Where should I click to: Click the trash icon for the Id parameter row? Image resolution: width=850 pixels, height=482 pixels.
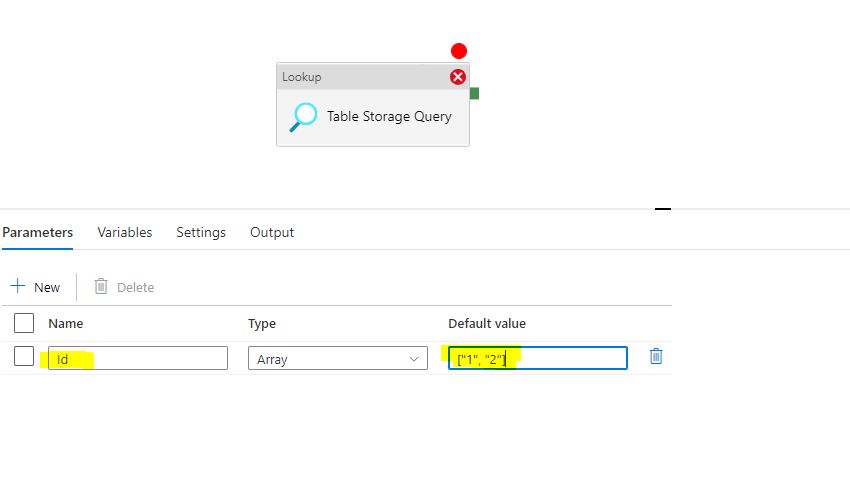pos(656,356)
